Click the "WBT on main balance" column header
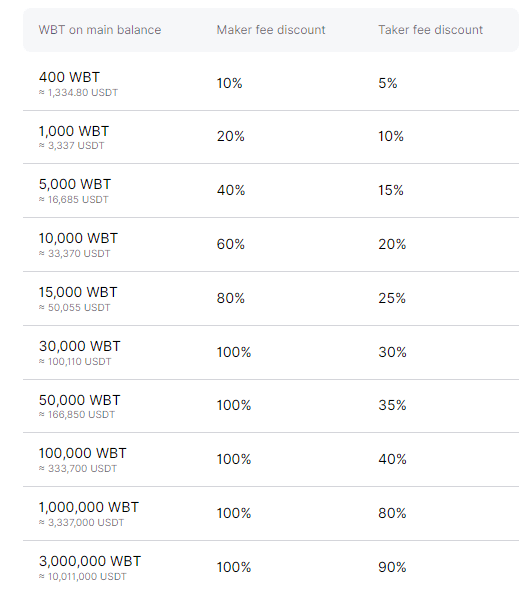530x602 pixels. pos(100,30)
